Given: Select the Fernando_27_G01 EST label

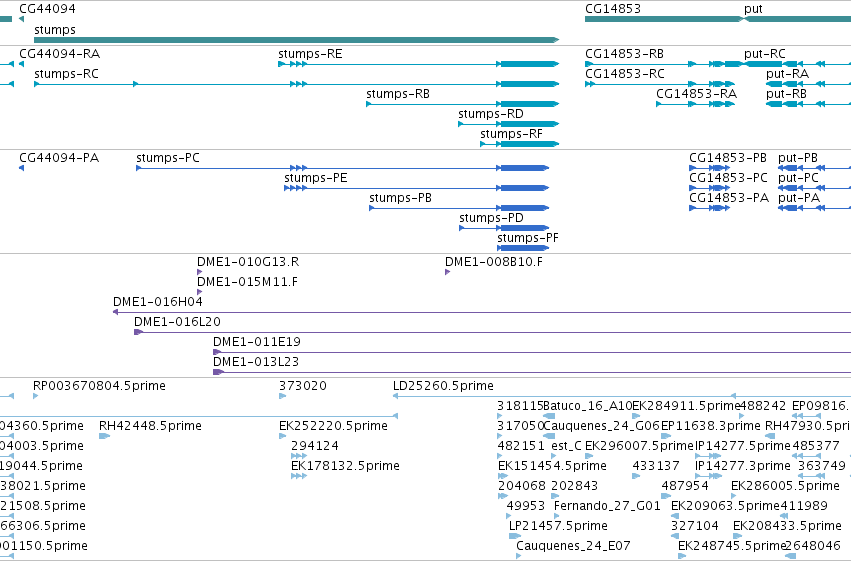Looking at the screenshot, I should (x=607, y=506).
